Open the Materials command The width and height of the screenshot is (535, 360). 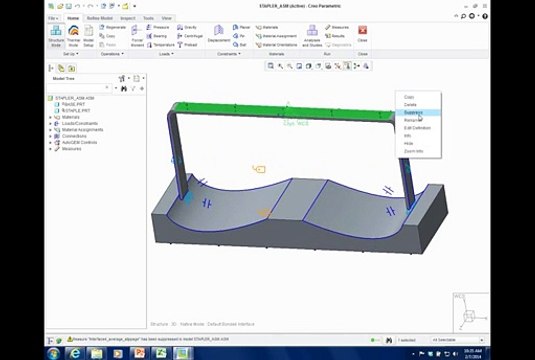(267, 27)
